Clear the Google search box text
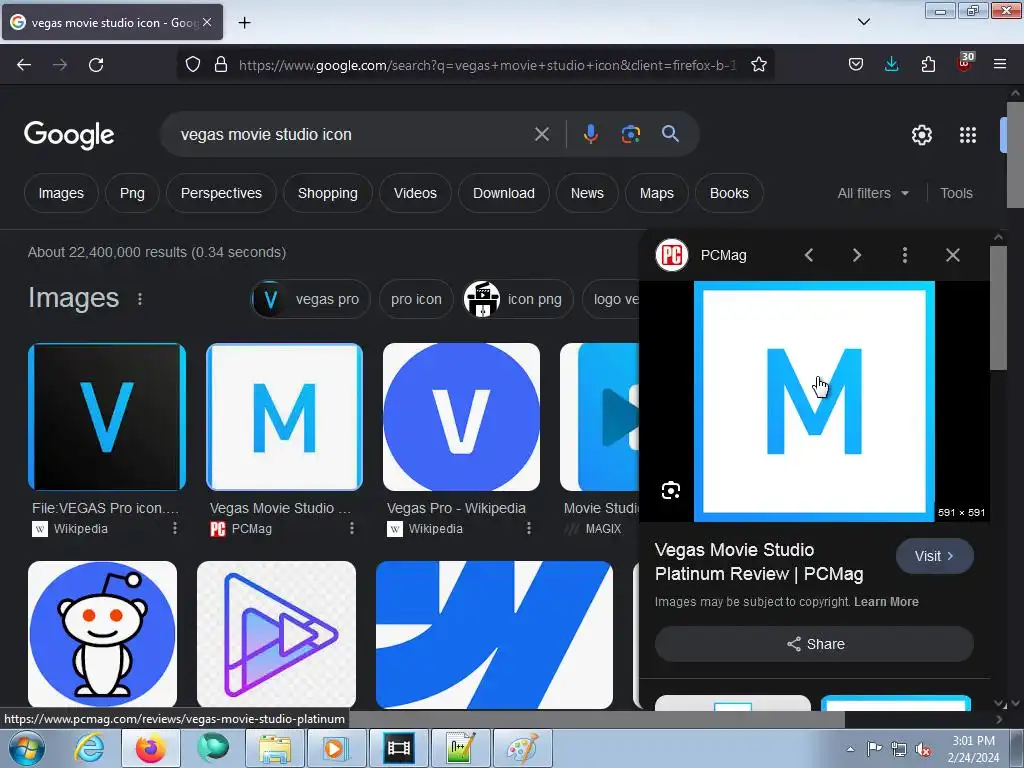 (x=541, y=134)
